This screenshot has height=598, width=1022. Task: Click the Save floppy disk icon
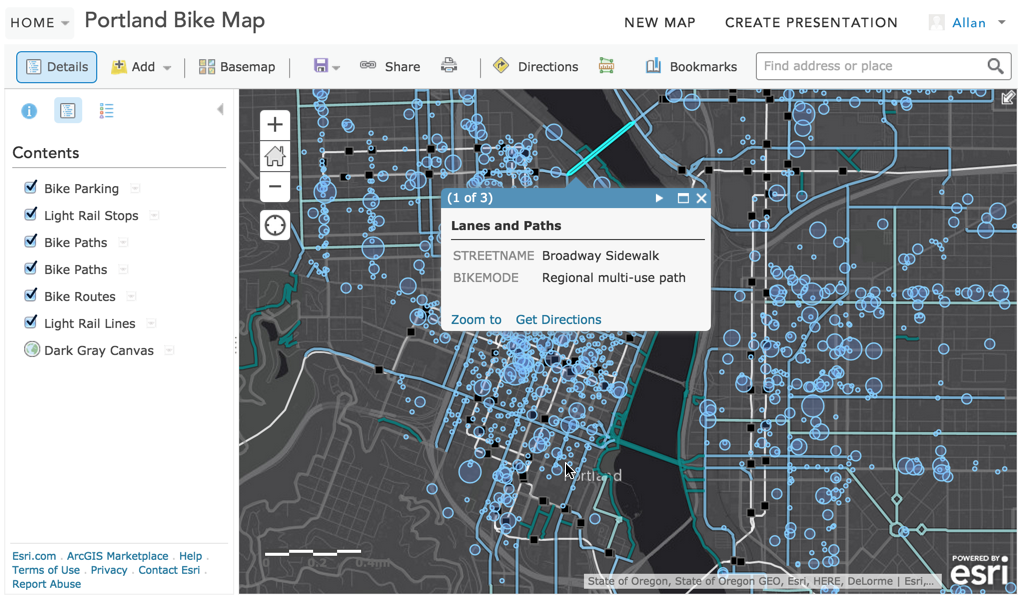[320, 65]
